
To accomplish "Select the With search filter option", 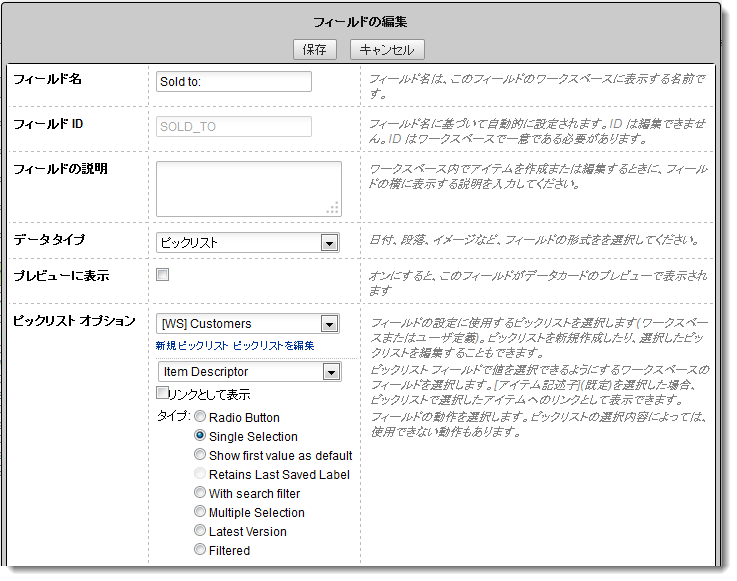I will pos(200,493).
